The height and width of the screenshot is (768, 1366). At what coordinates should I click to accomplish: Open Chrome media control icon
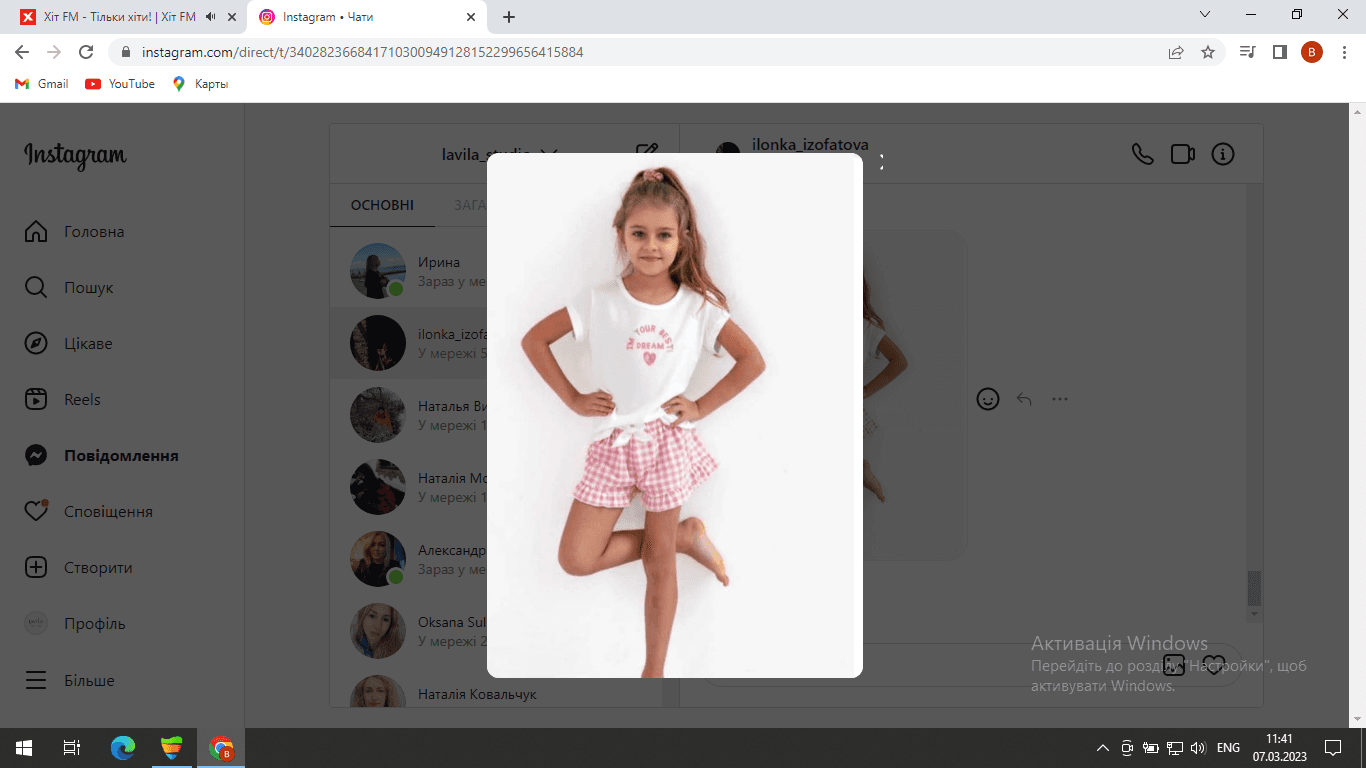coord(1247,52)
